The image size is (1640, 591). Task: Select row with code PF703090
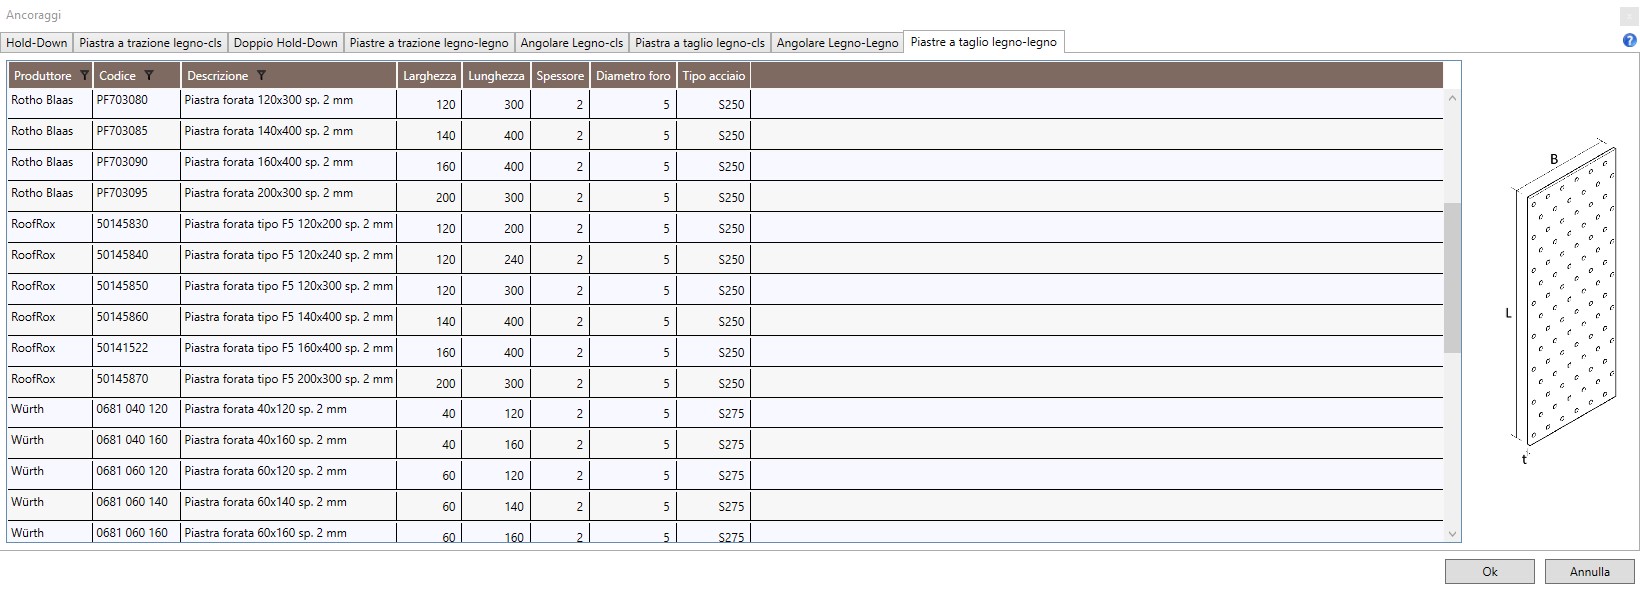pos(725,166)
